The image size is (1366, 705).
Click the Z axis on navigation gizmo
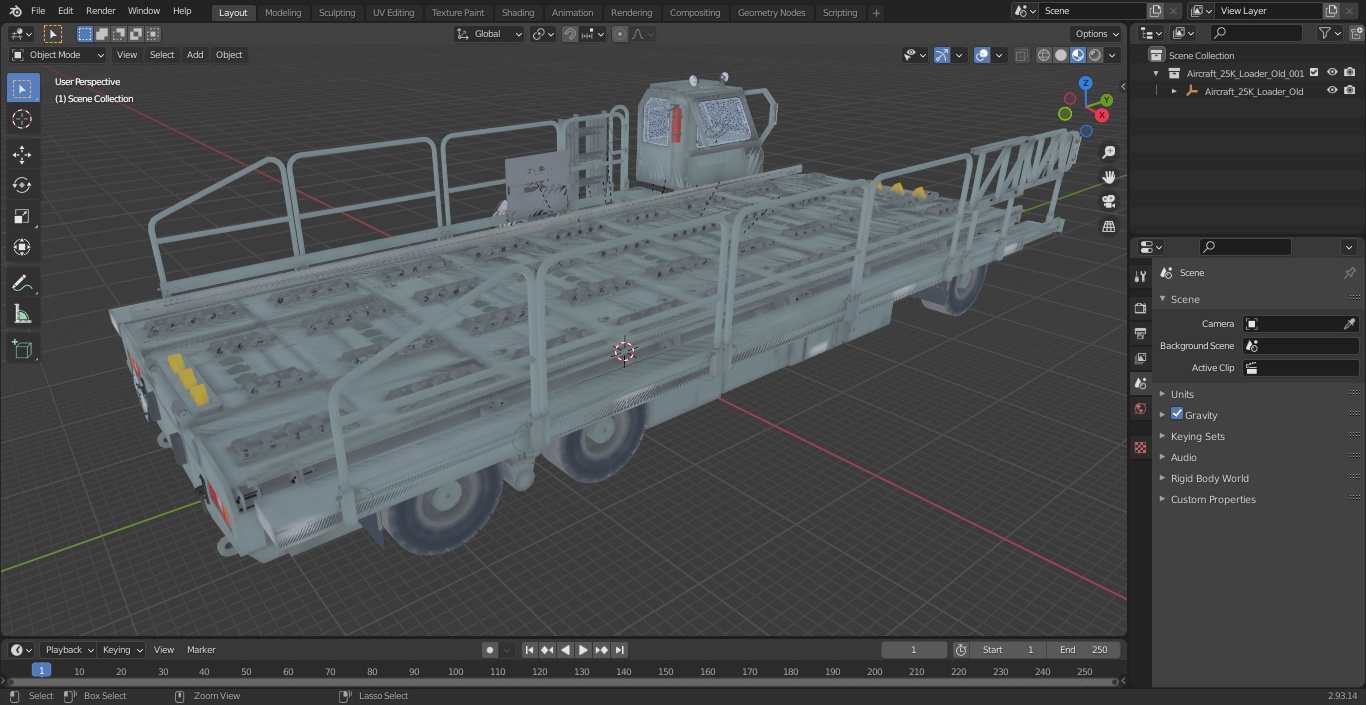pyautogui.click(x=1086, y=83)
